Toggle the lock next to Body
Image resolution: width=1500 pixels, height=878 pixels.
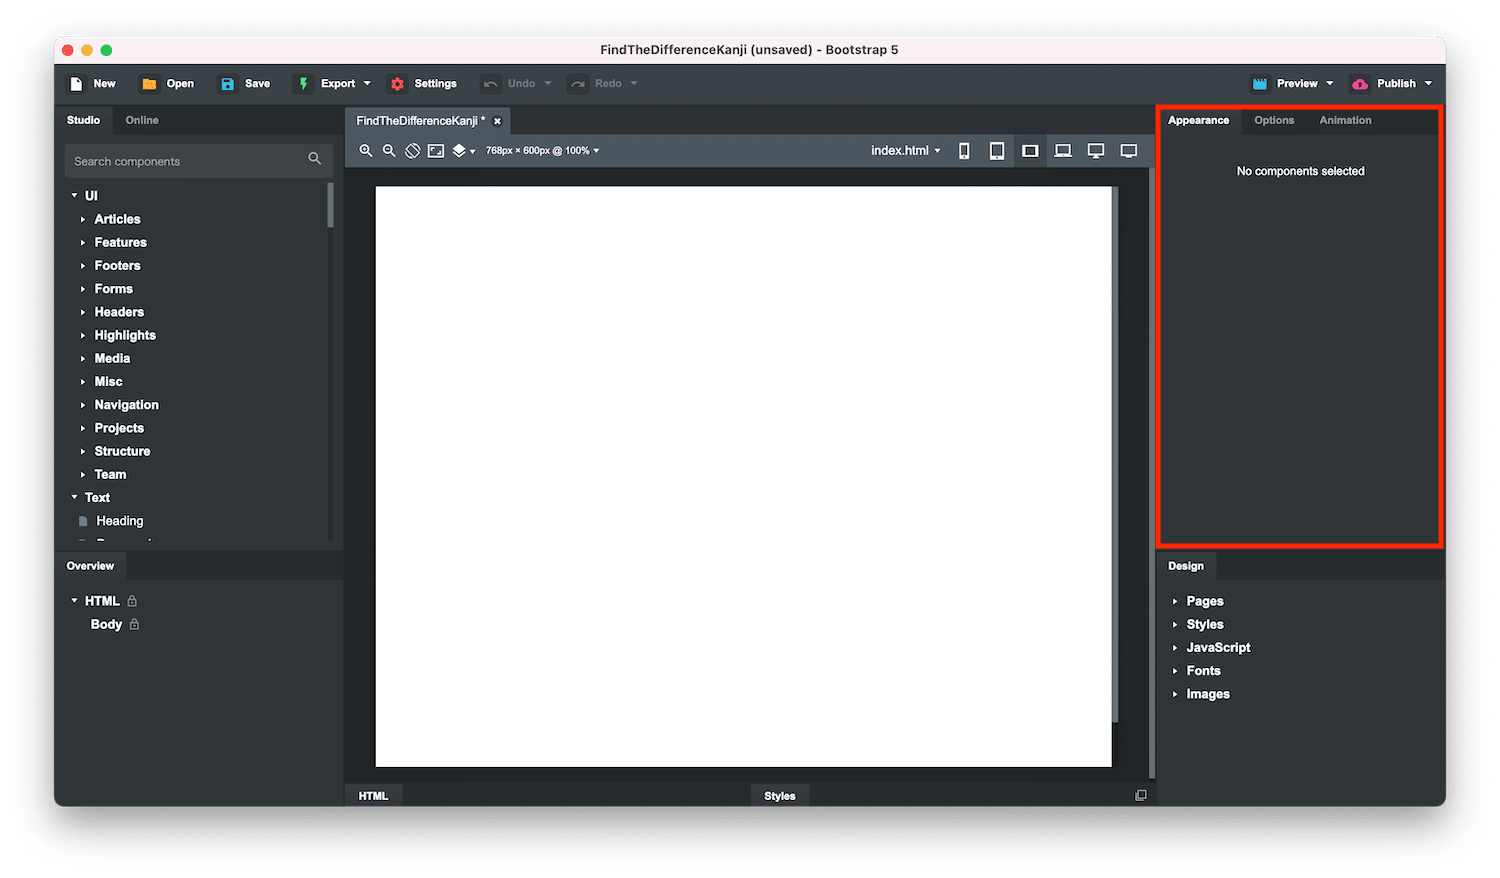tap(134, 624)
